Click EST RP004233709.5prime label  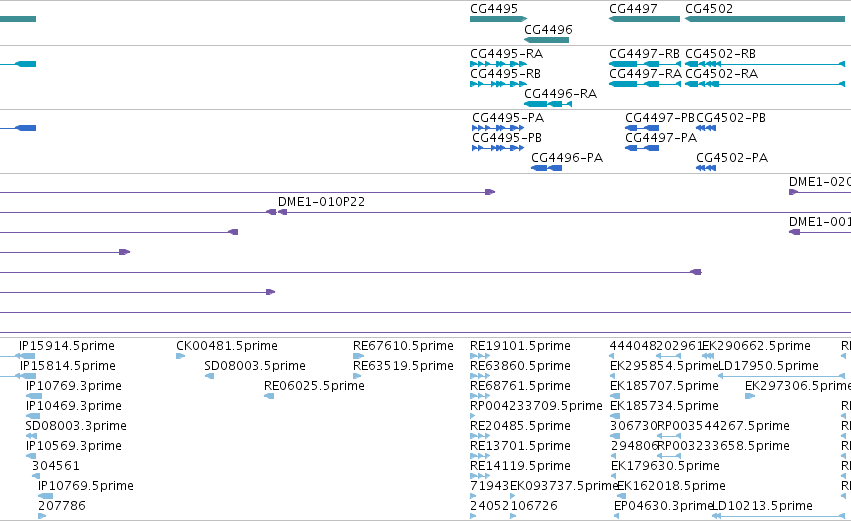click(x=536, y=406)
